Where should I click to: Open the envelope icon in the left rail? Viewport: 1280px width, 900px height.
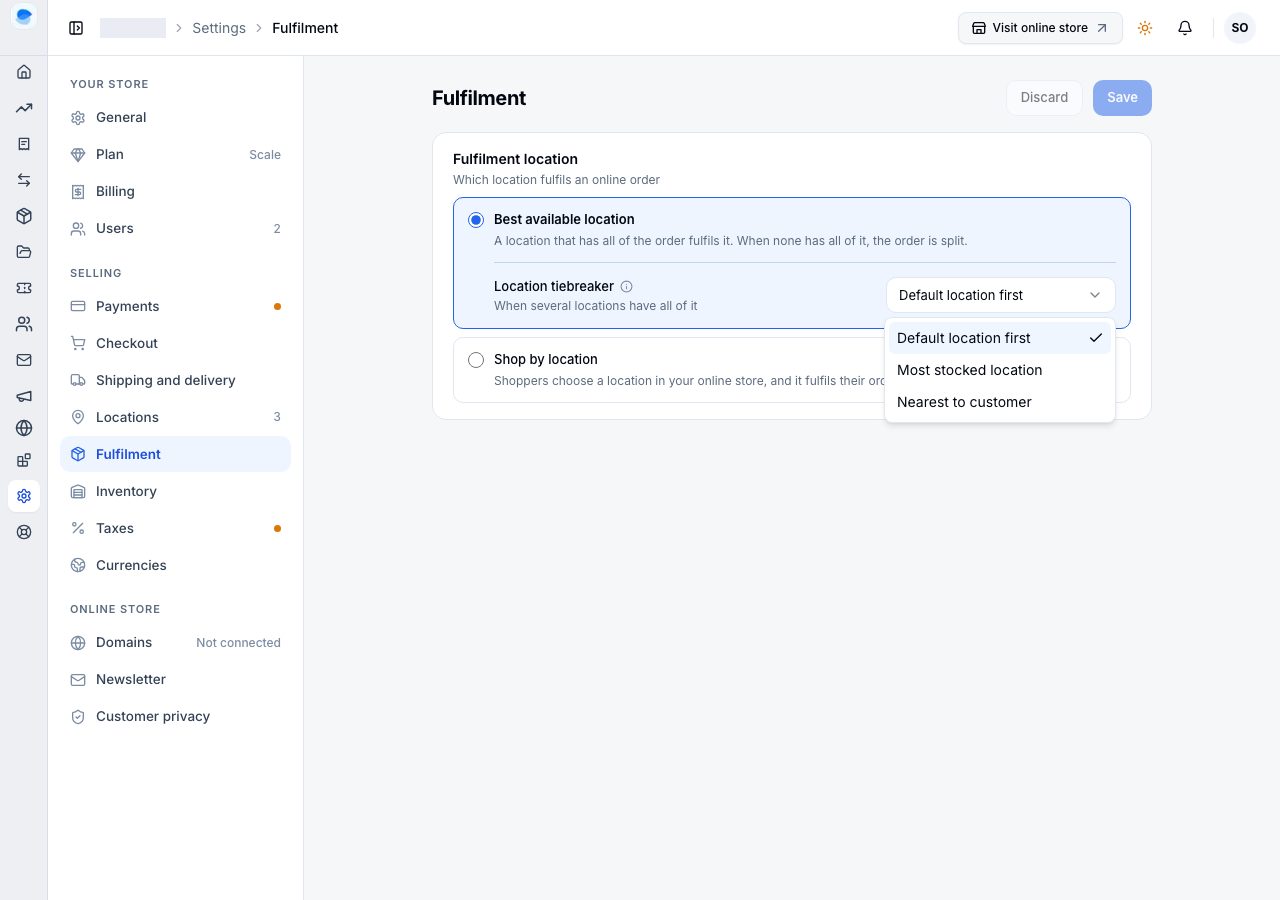tap(24, 360)
